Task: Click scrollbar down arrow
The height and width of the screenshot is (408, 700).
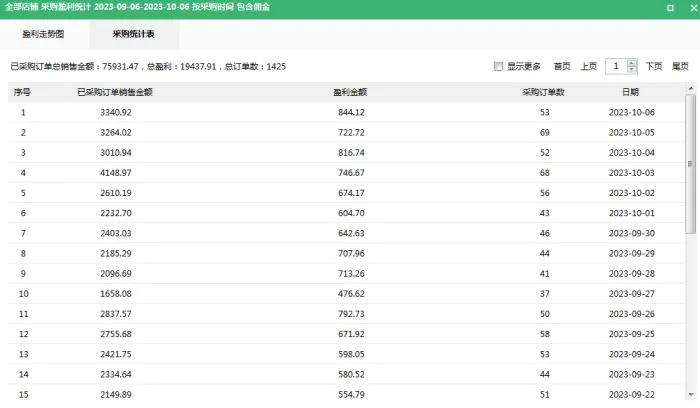Action: click(x=691, y=395)
